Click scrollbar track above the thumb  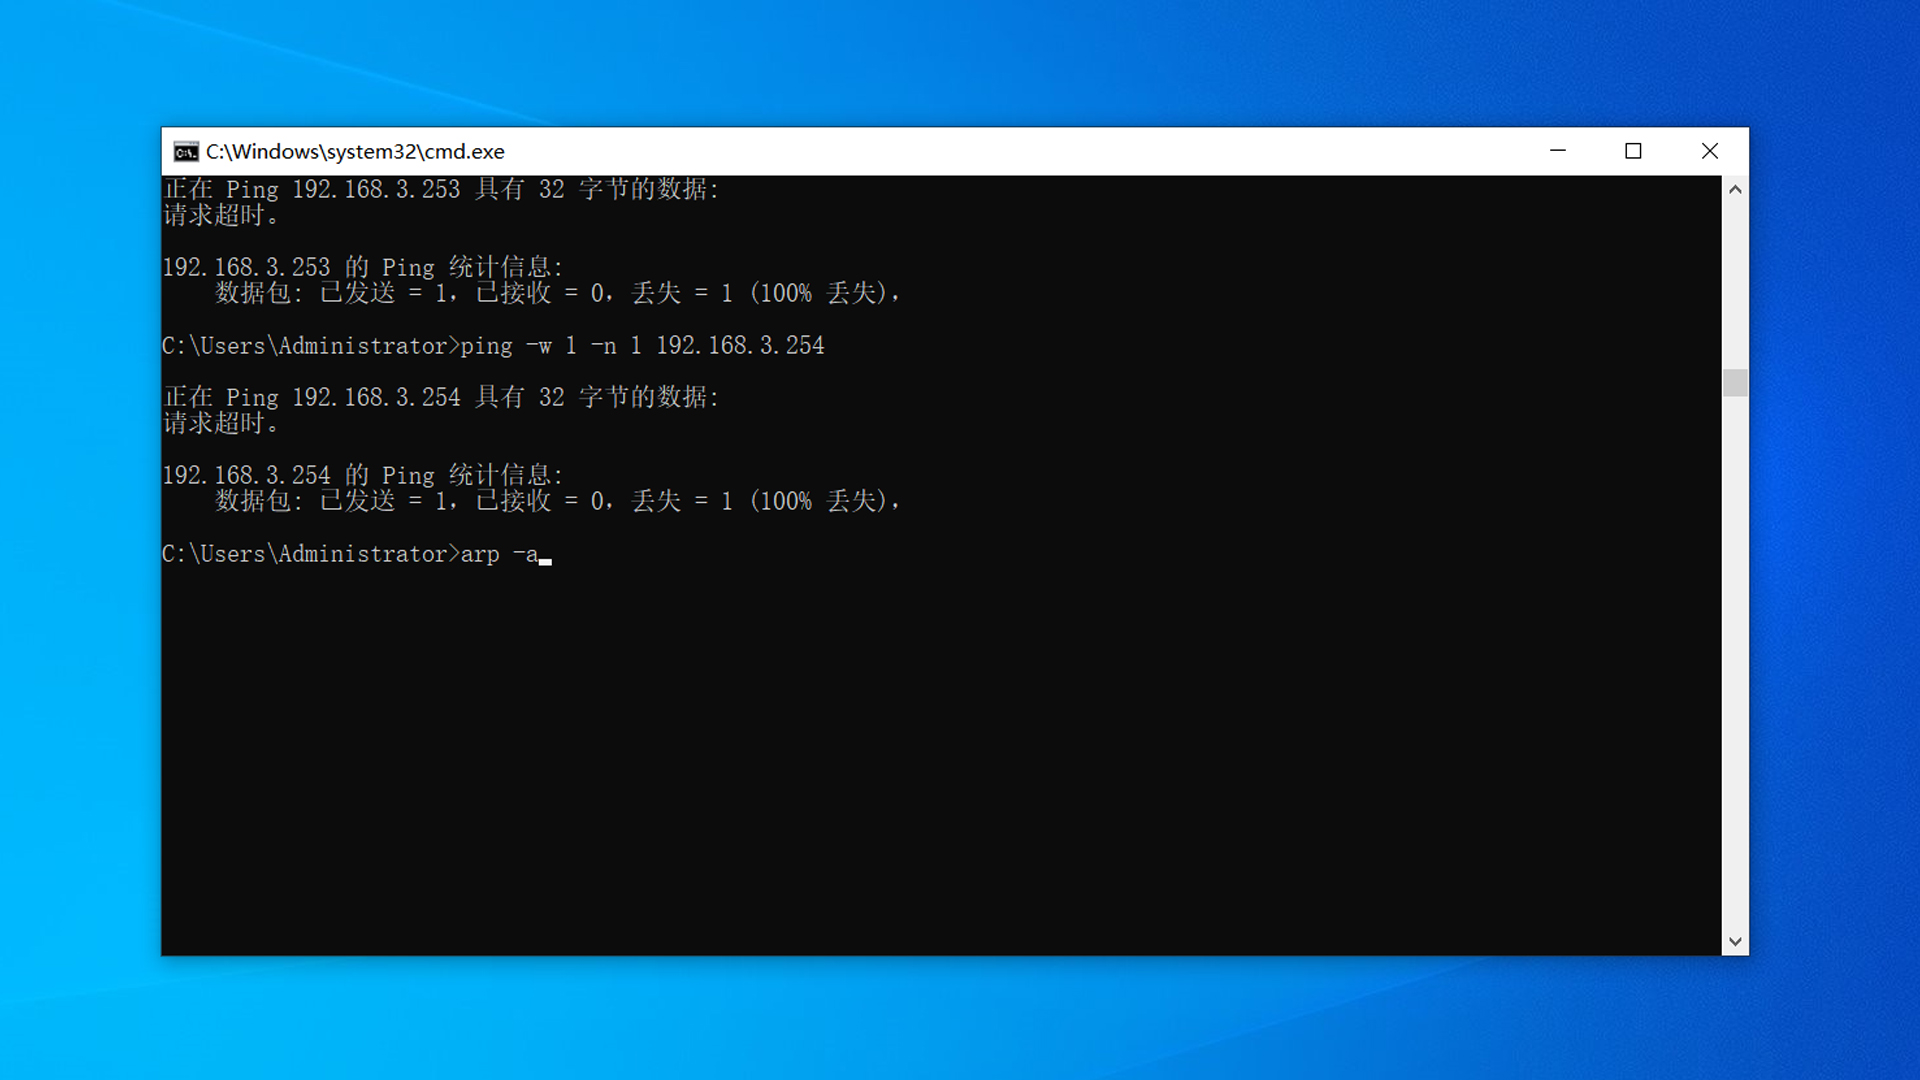click(x=1735, y=285)
